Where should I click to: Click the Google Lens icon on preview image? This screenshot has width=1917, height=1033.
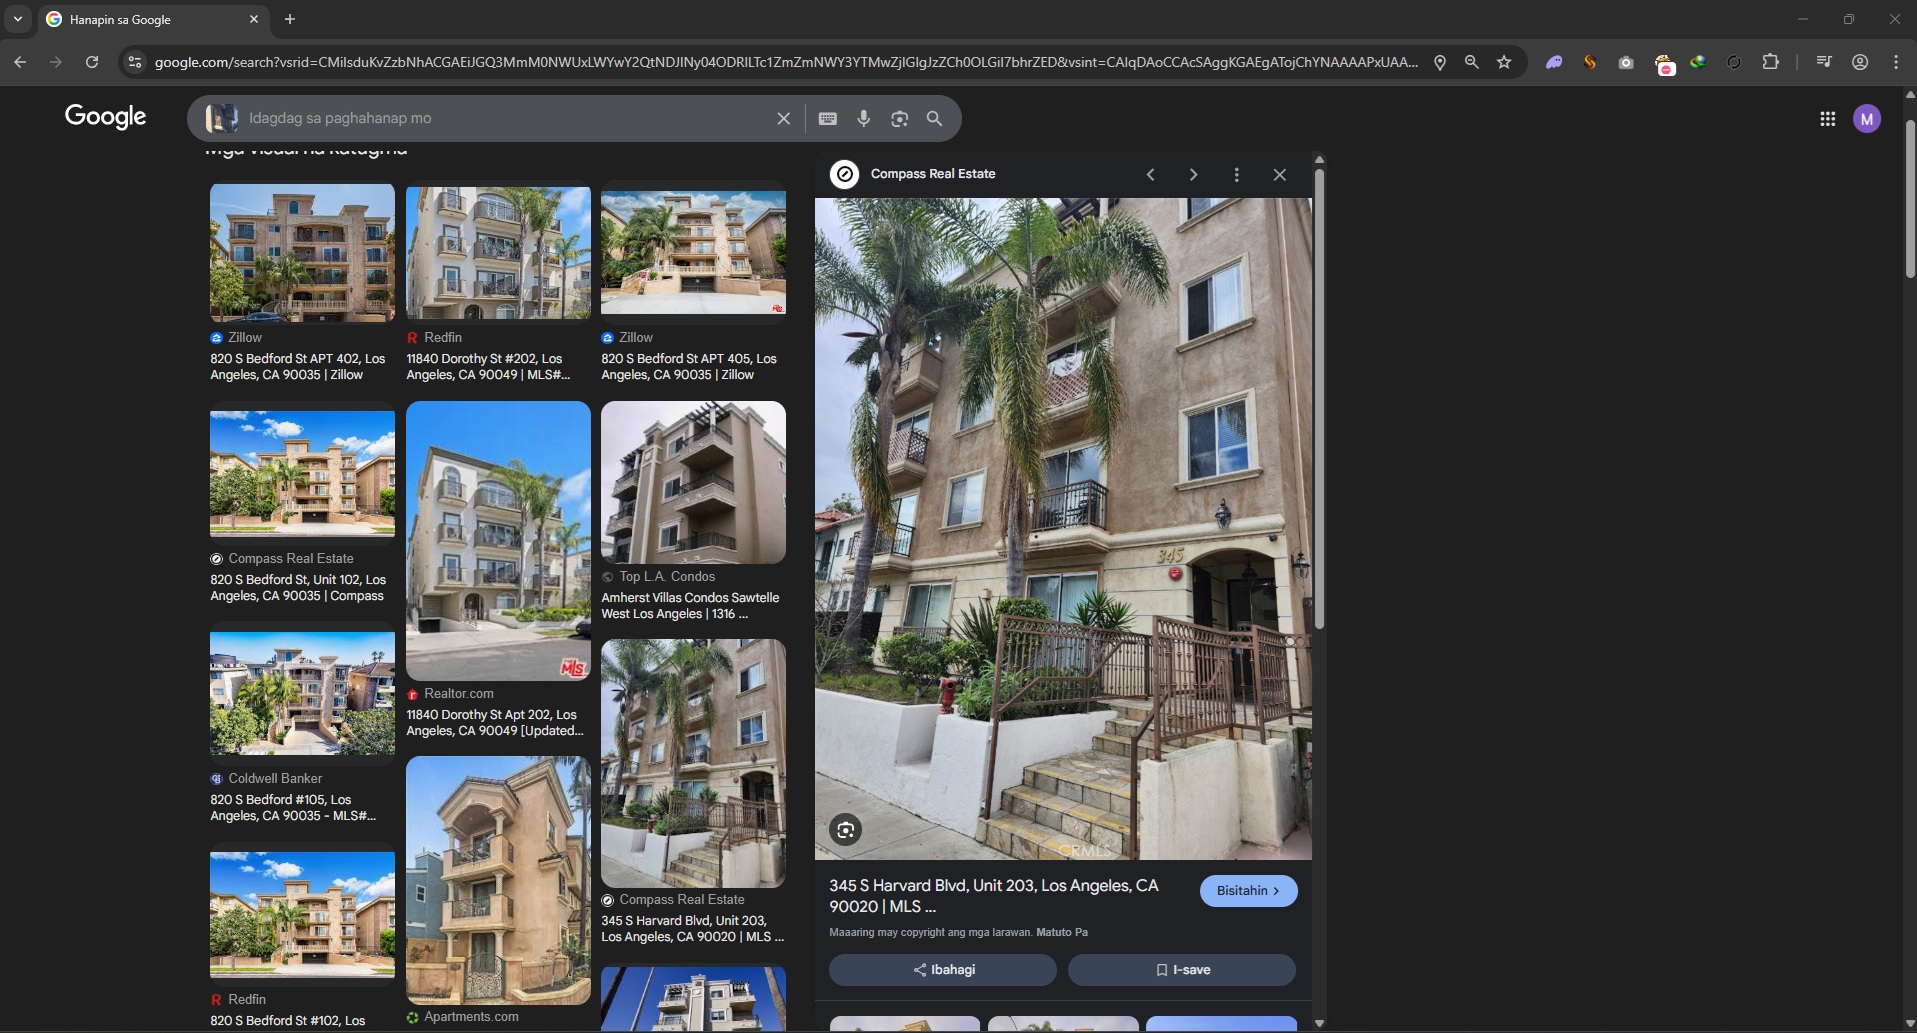tap(845, 830)
